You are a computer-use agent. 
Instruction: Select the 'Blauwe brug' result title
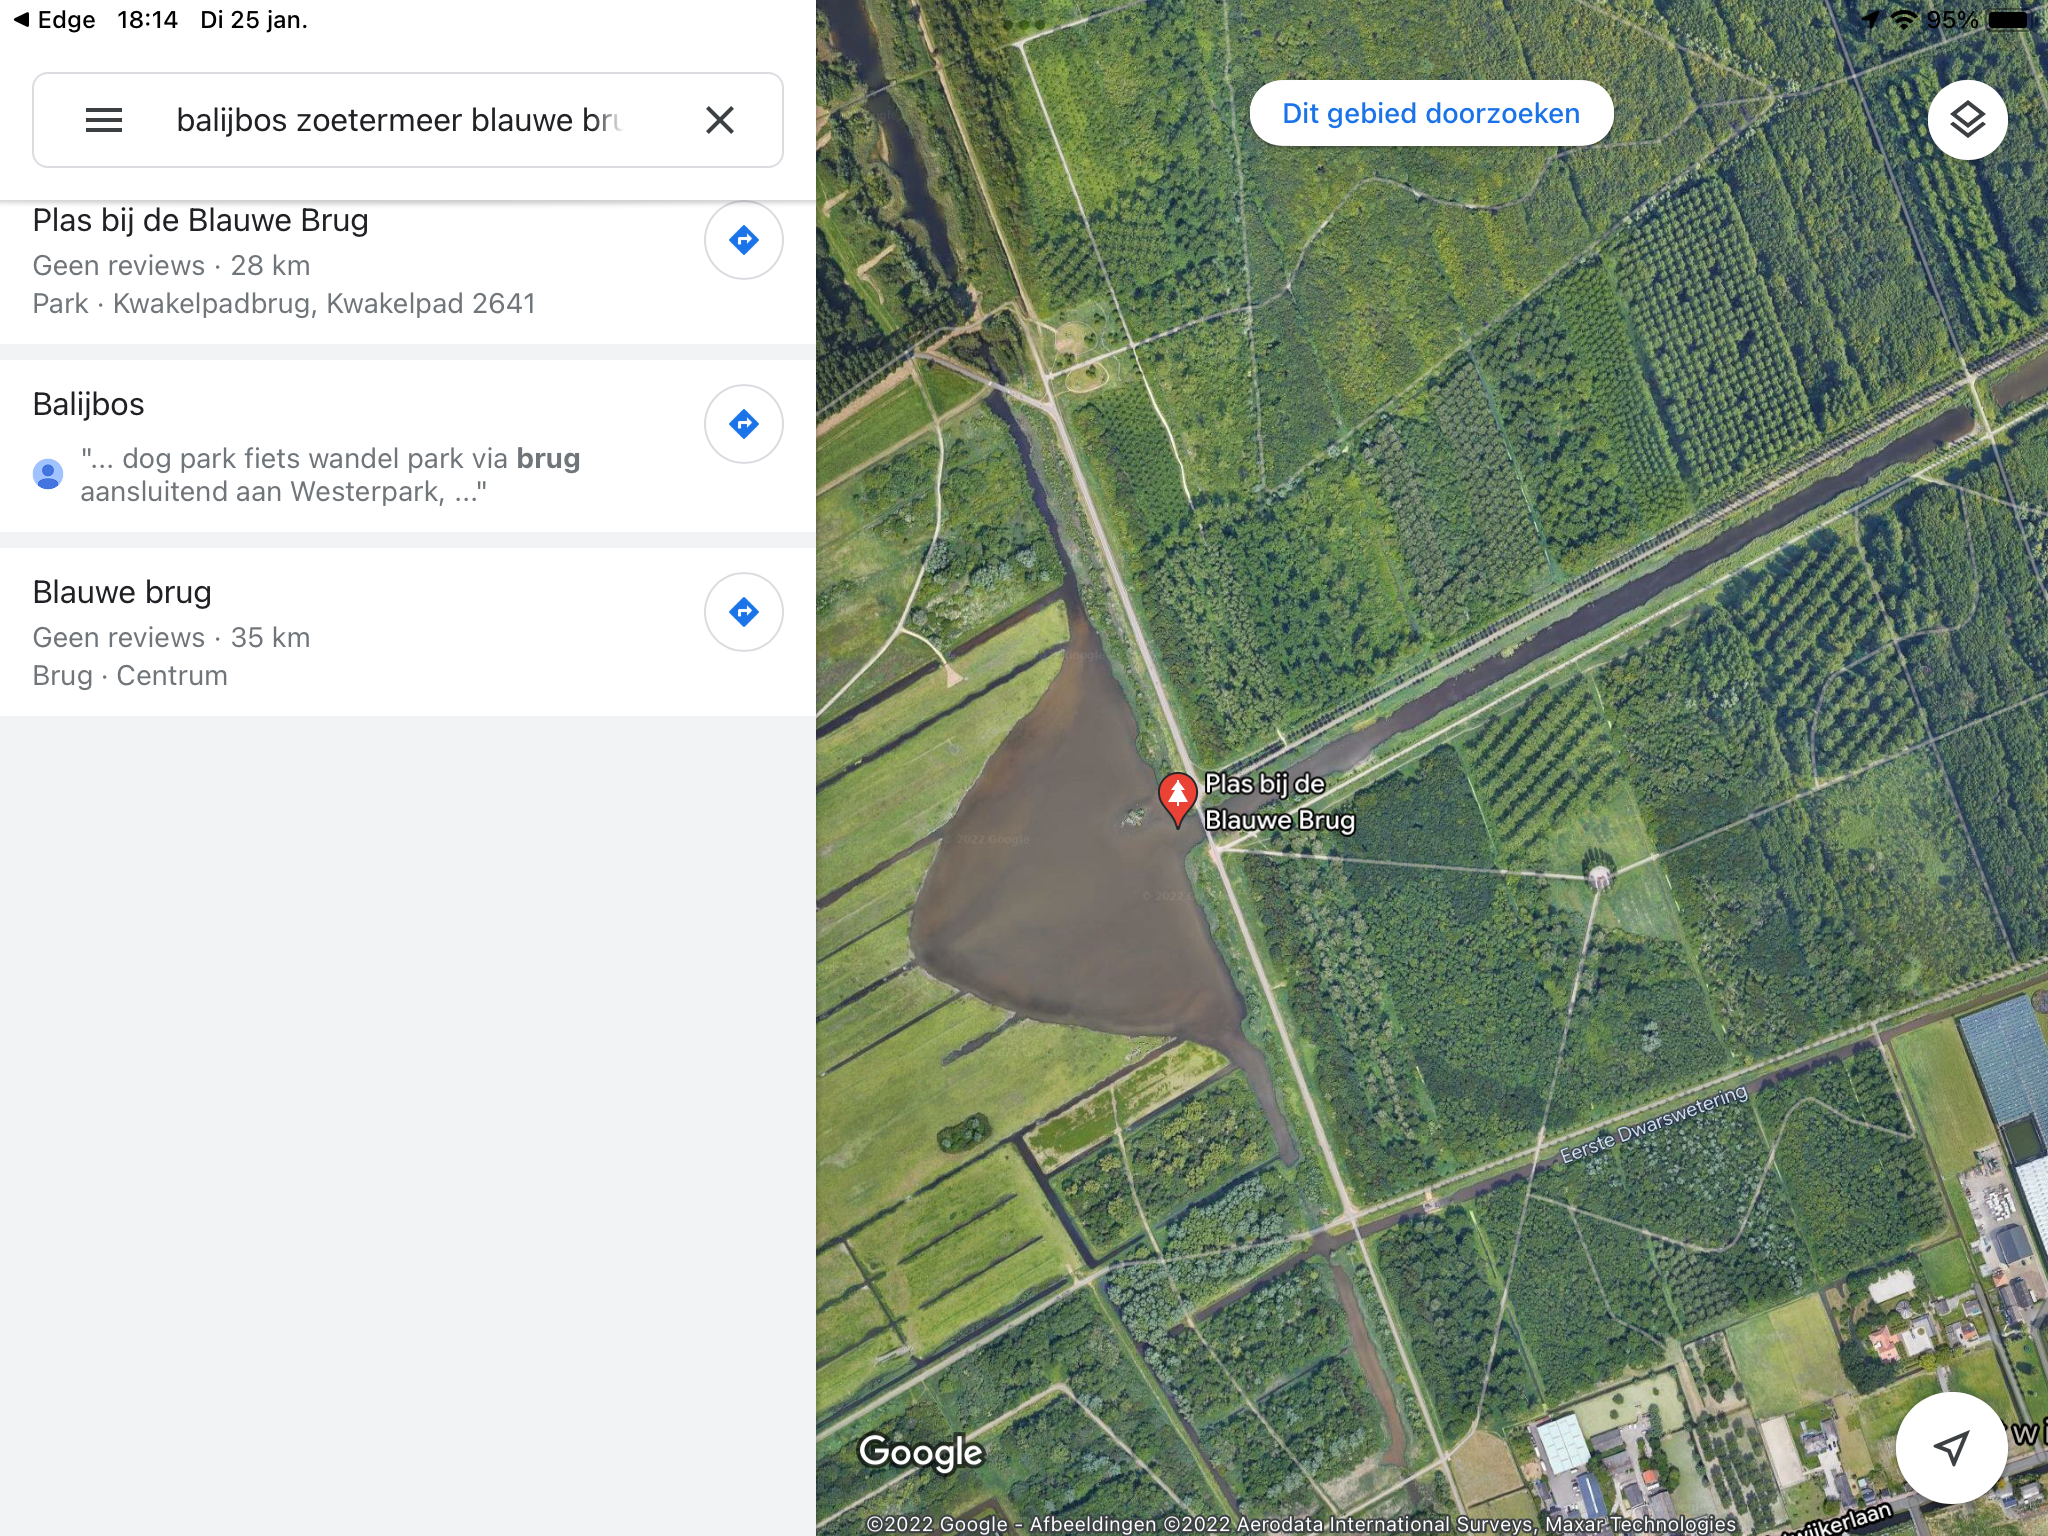coord(122,592)
